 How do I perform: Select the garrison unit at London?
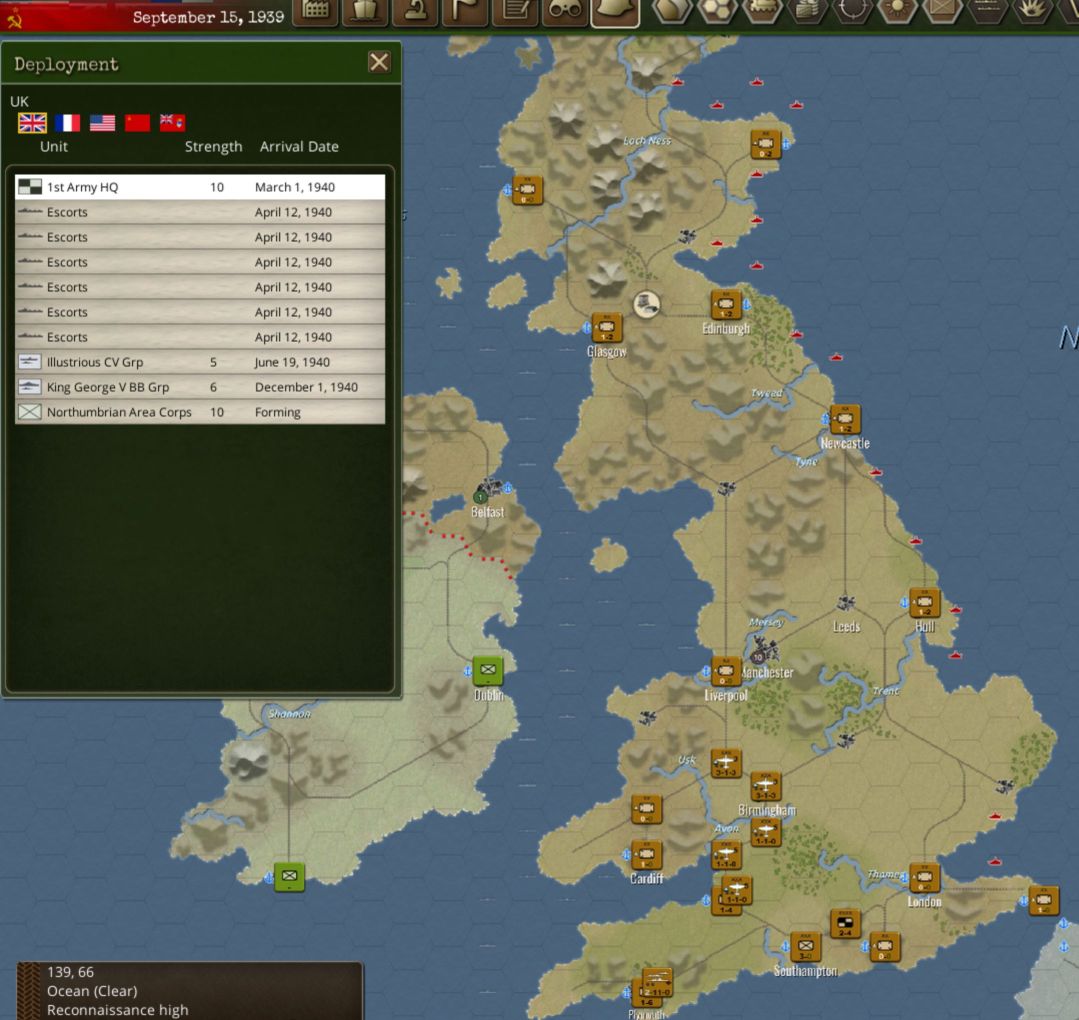click(925, 878)
